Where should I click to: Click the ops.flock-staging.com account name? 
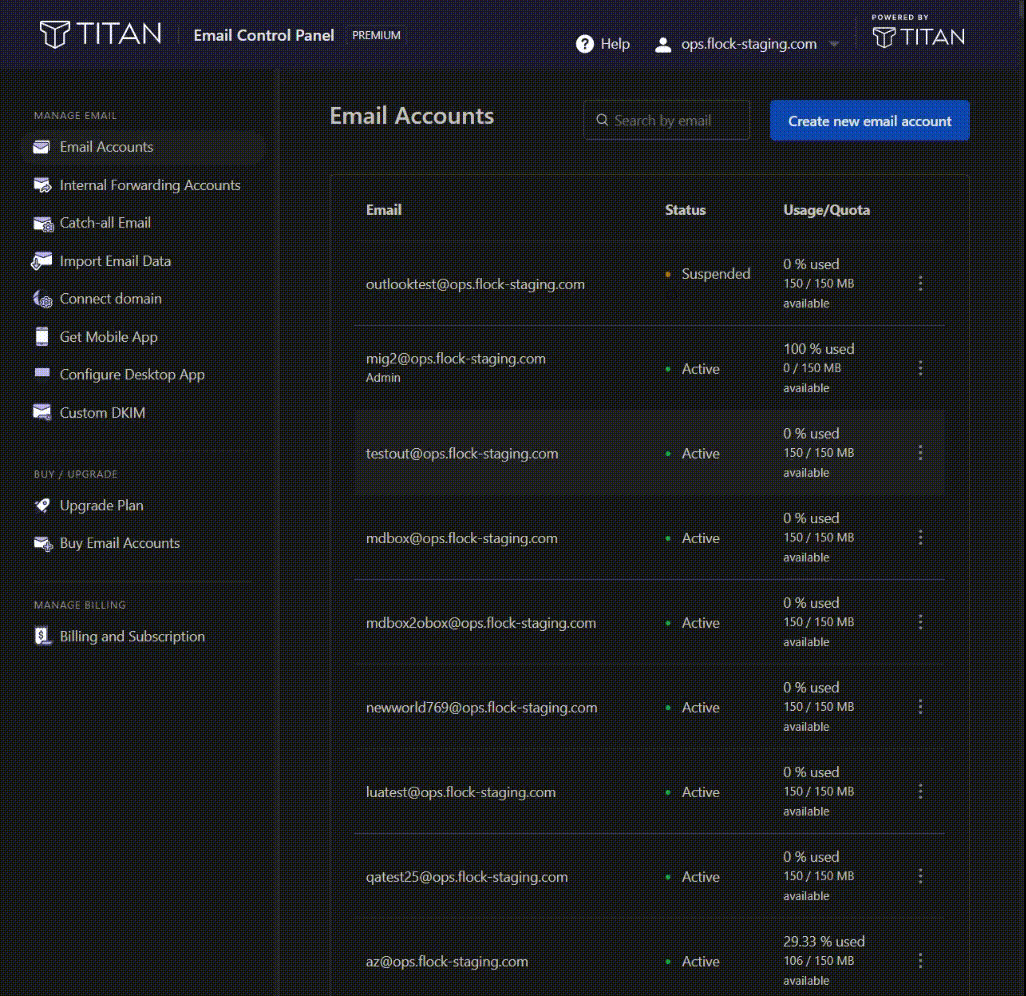click(x=749, y=44)
